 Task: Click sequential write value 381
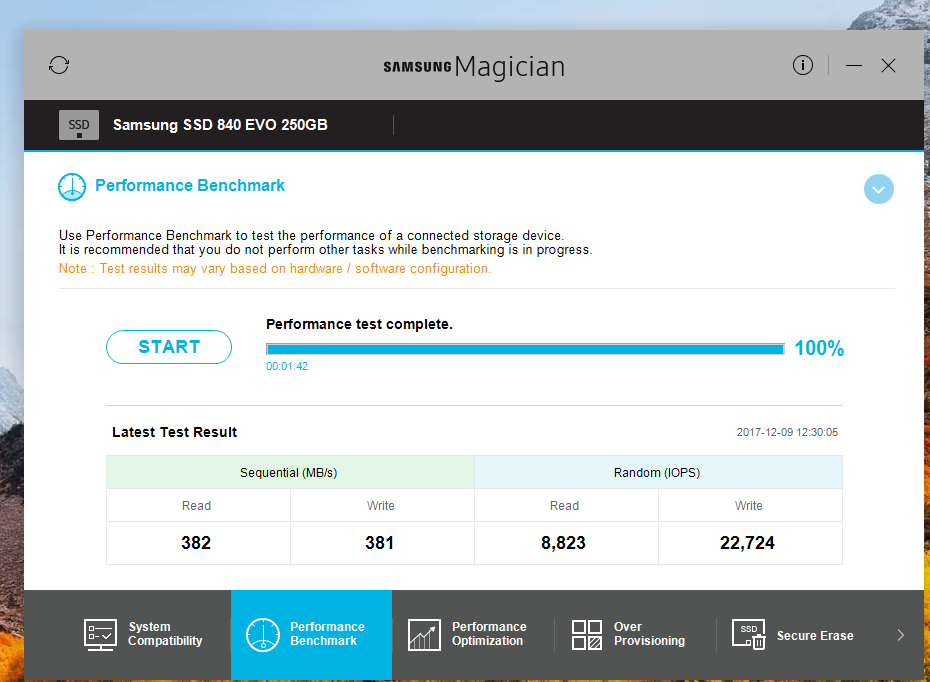(x=380, y=543)
